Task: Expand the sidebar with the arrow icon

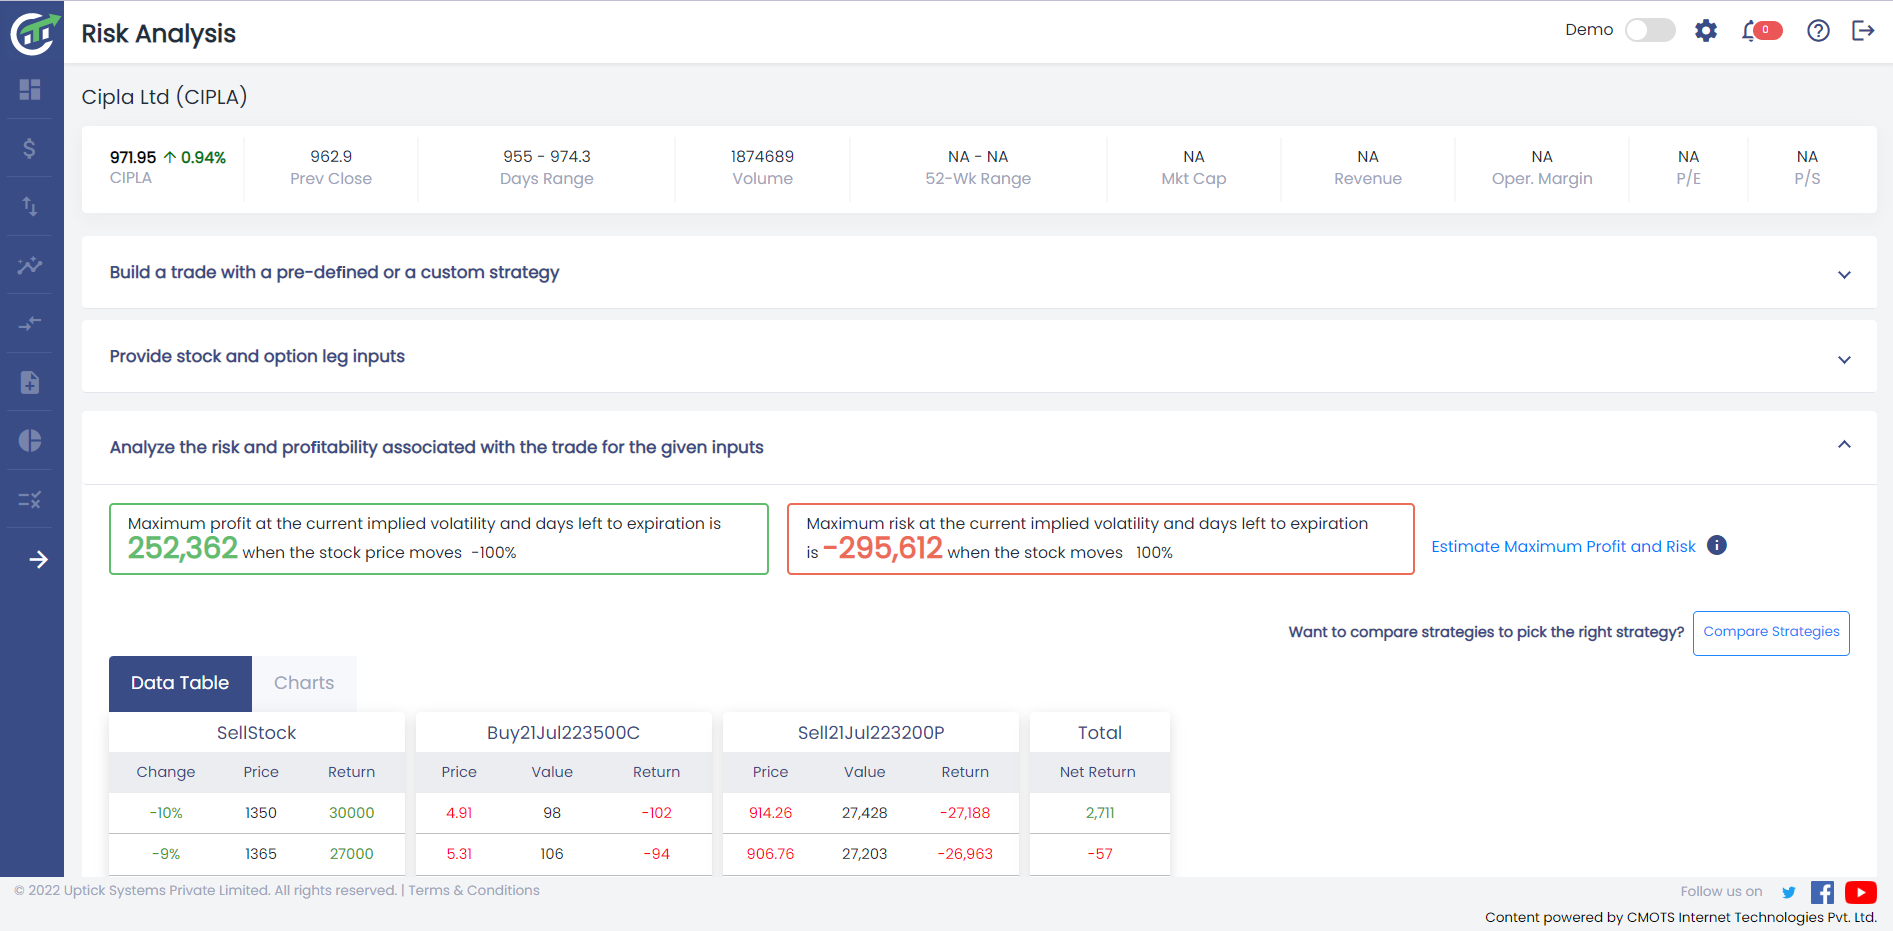Action: 38,560
